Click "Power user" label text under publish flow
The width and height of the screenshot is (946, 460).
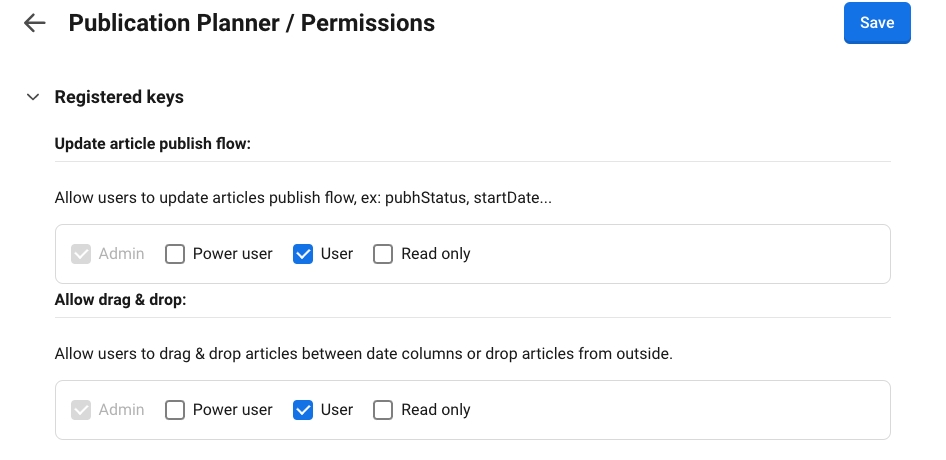tap(232, 254)
